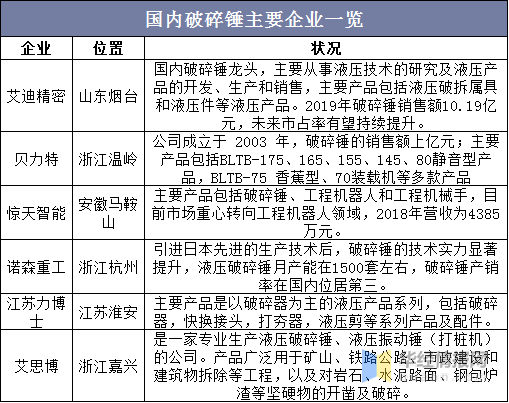Click the 浙江嘉兴 location cell

pyautogui.click(x=108, y=366)
